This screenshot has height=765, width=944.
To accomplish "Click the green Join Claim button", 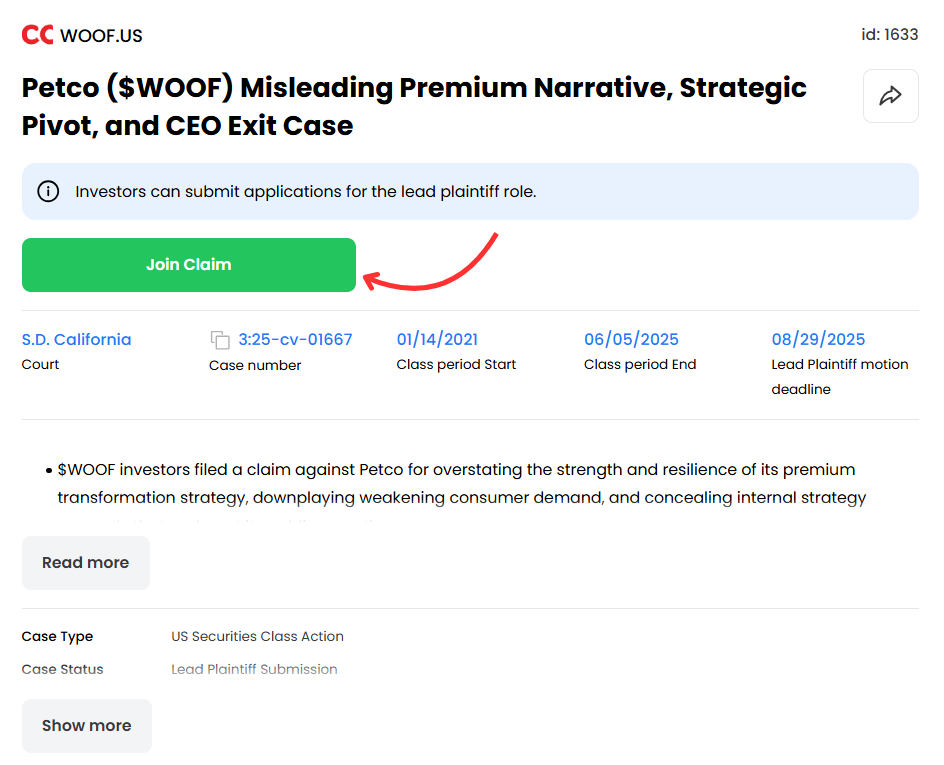I will coord(188,265).
